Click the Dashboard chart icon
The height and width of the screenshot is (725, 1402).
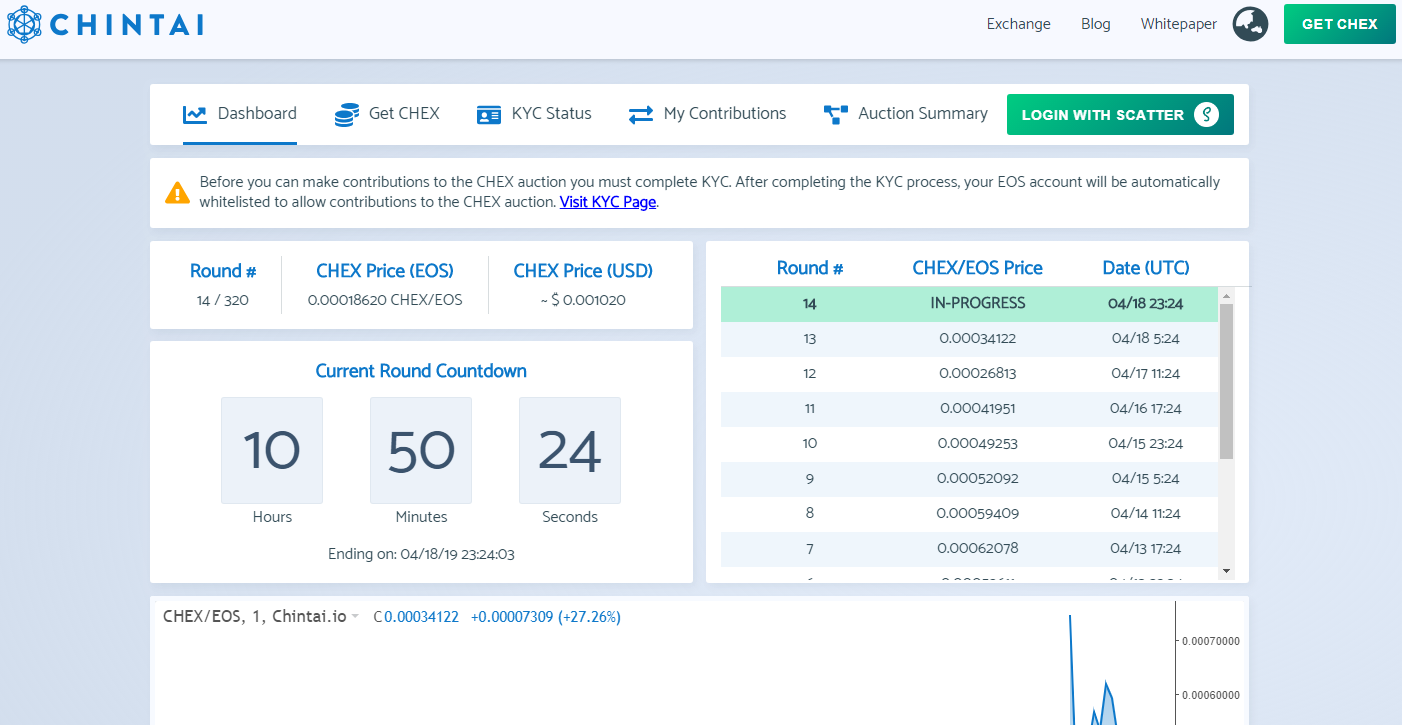click(194, 114)
